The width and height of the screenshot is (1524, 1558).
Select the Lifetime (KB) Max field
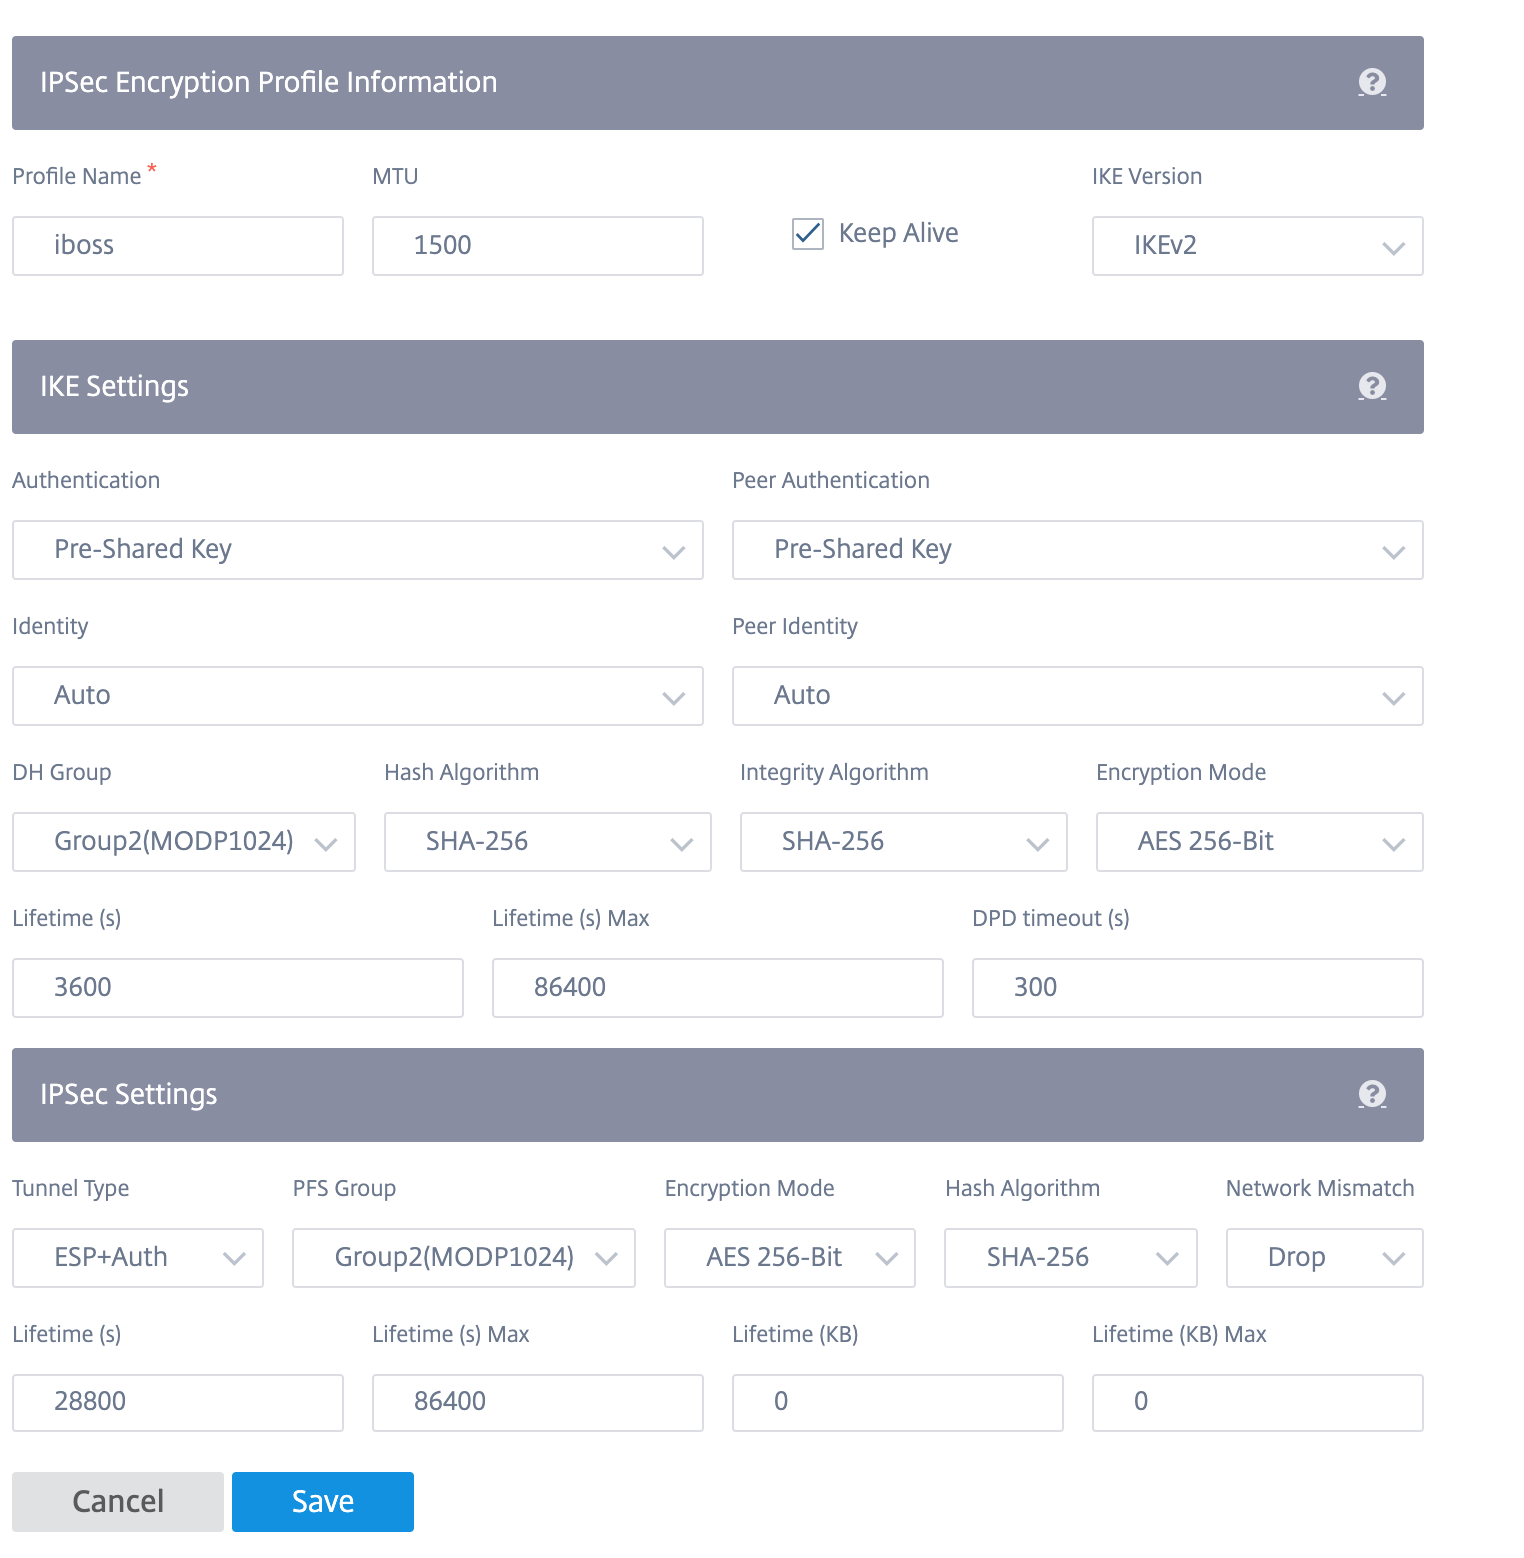pos(1257,1402)
